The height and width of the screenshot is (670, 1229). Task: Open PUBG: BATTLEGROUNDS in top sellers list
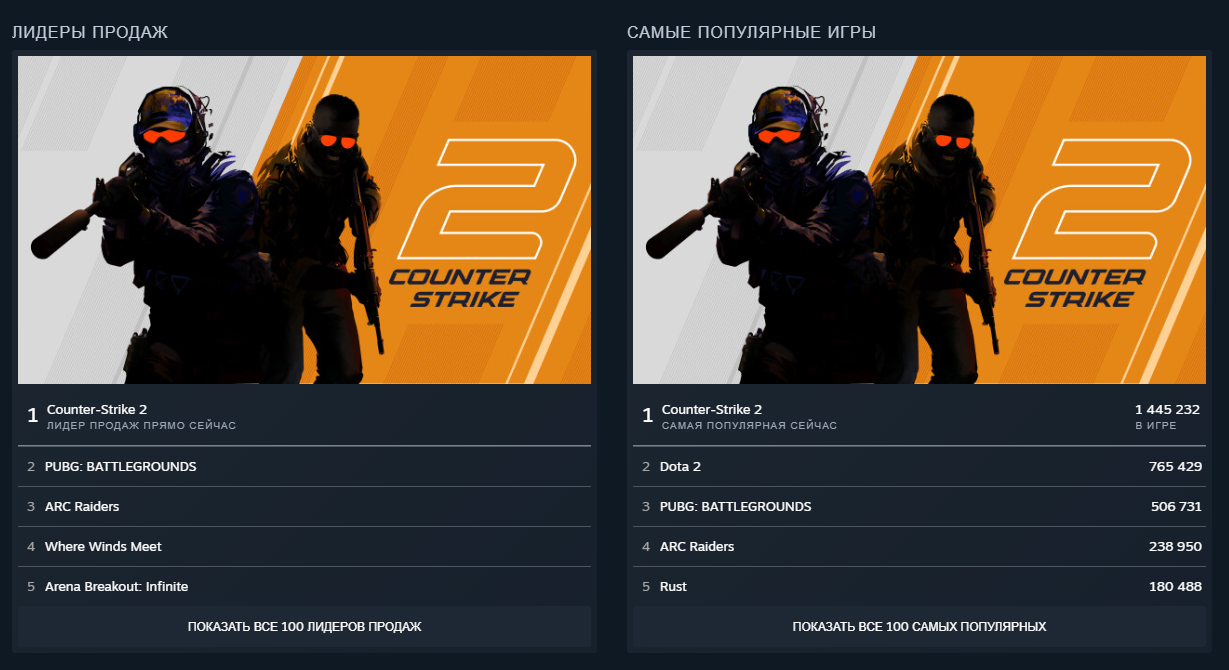pos(304,467)
